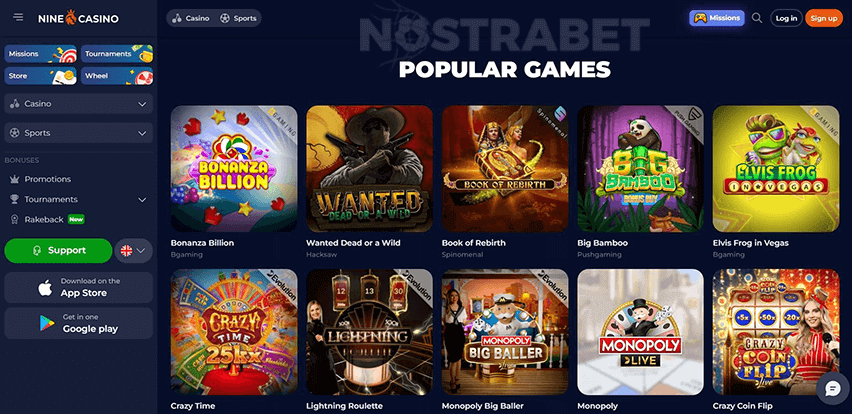
Task: Click the Google Play download badge
Action: (x=79, y=323)
